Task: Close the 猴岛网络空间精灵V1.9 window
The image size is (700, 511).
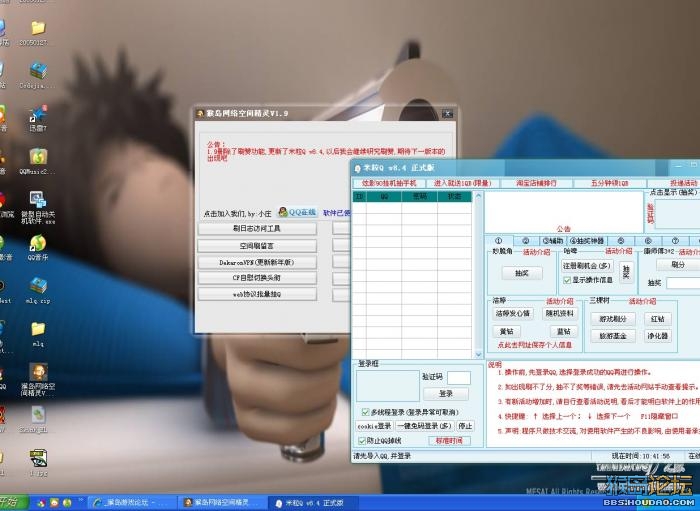Action: (447, 113)
